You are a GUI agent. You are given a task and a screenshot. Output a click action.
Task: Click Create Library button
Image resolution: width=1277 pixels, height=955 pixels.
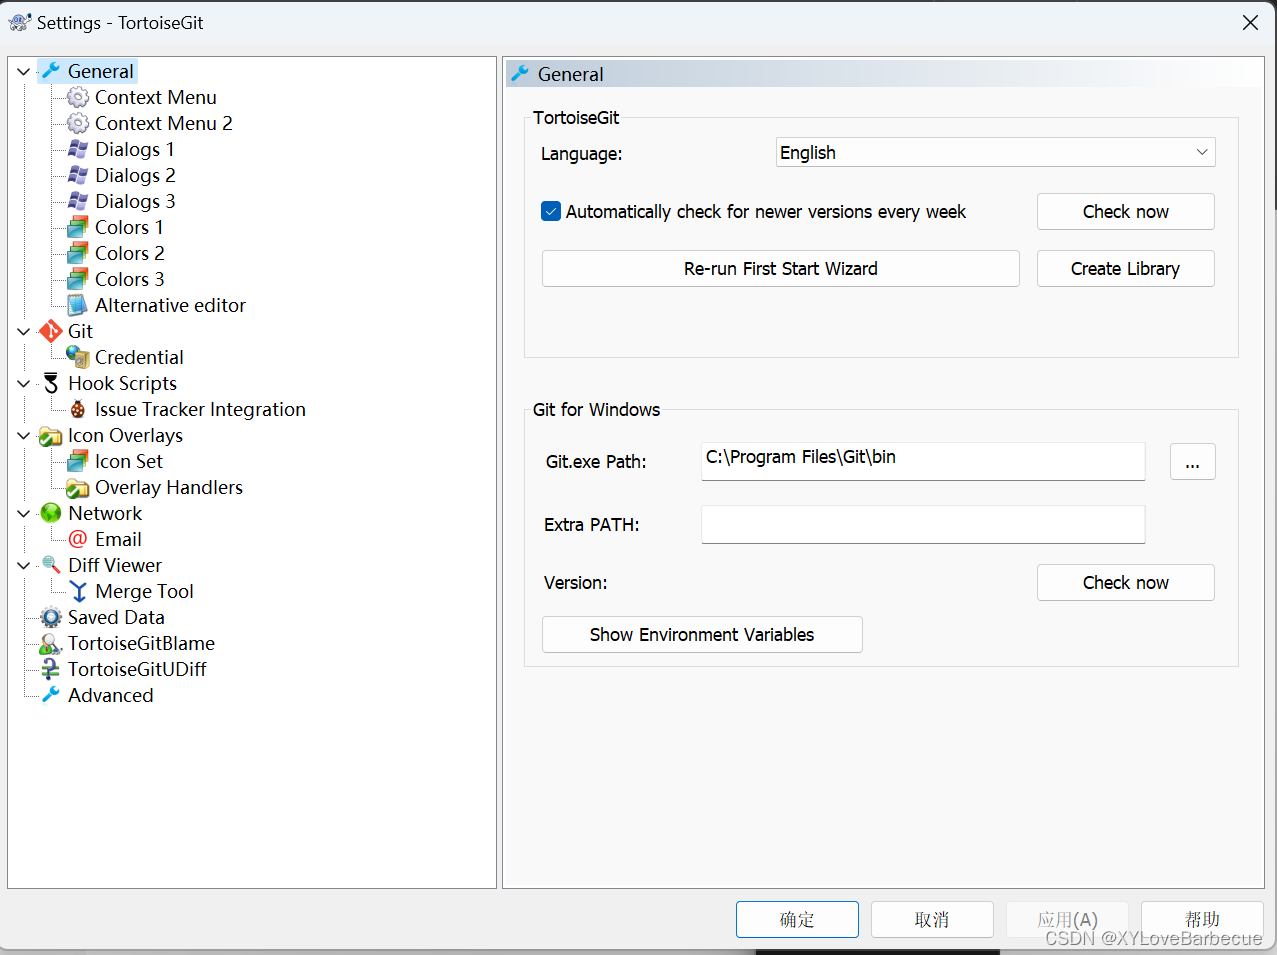pos(1125,268)
